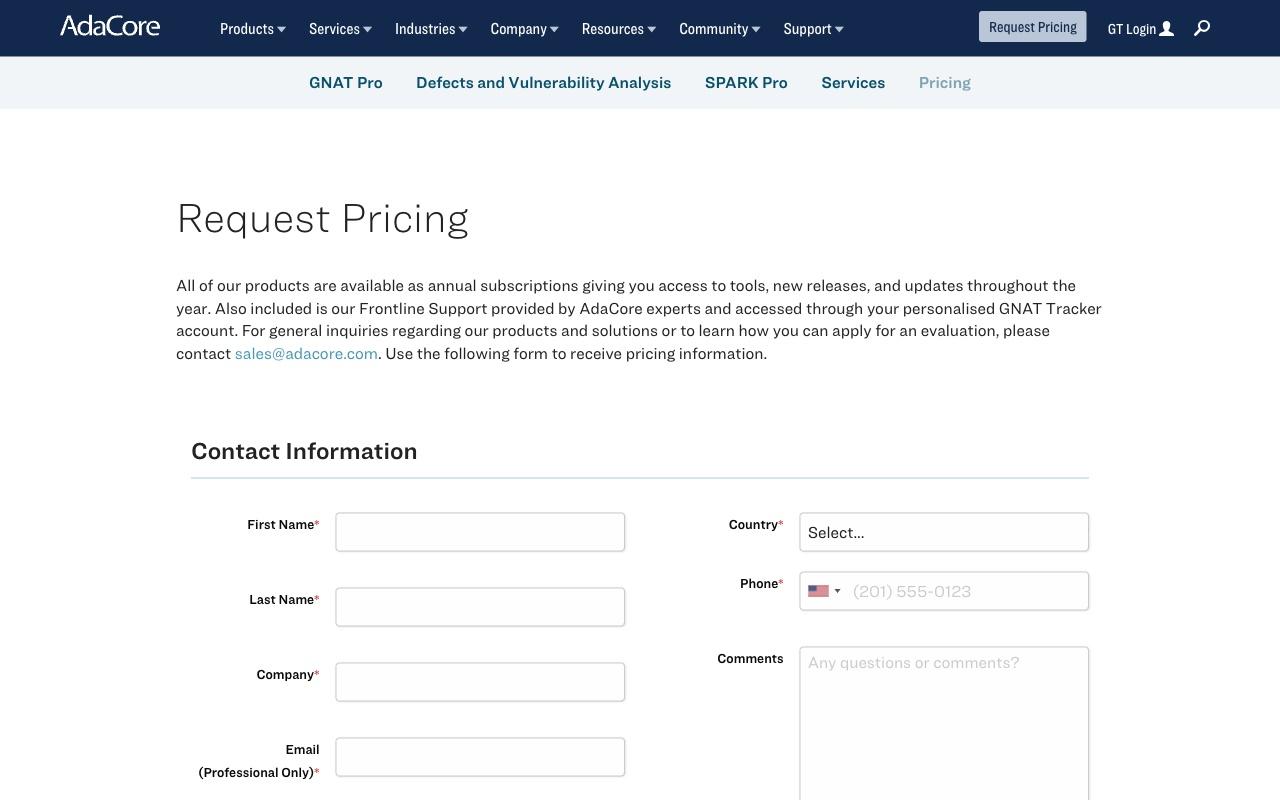The image size is (1280, 800).
Task: Switch to the SPARK Pro tab
Action: [x=746, y=83]
